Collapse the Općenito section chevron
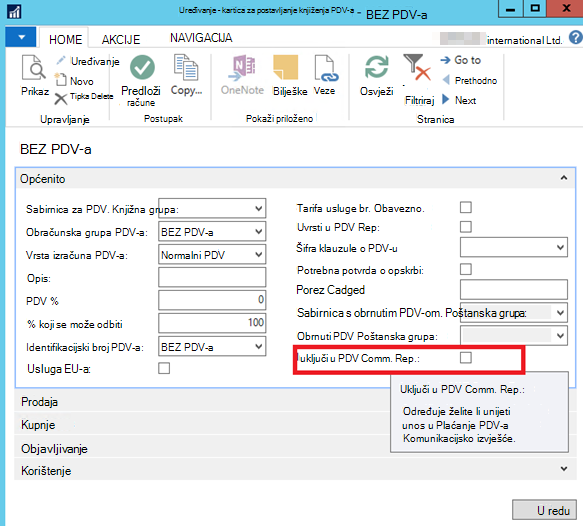 tap(564, 178)
